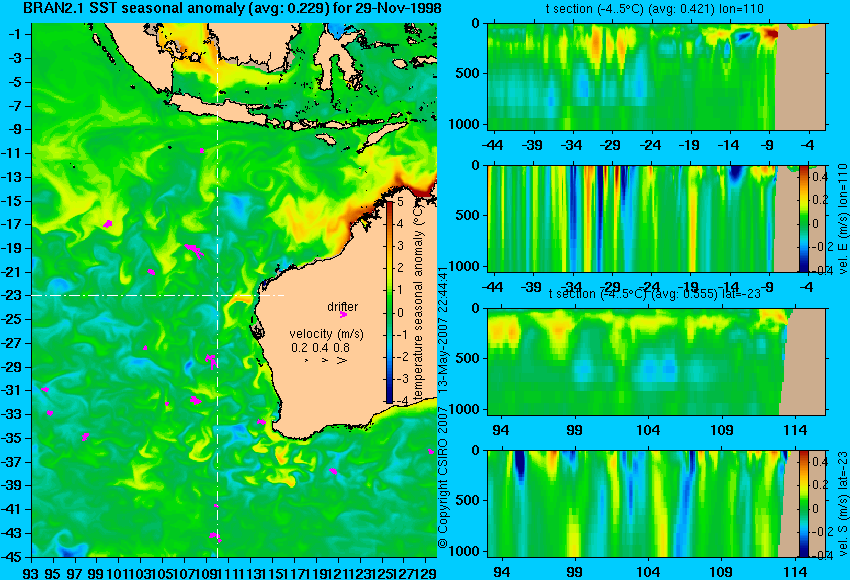Click the '1000' depth tick of lon=110 temperature section
This screenshot has width=850, height=580.
(x=465, y=124)
